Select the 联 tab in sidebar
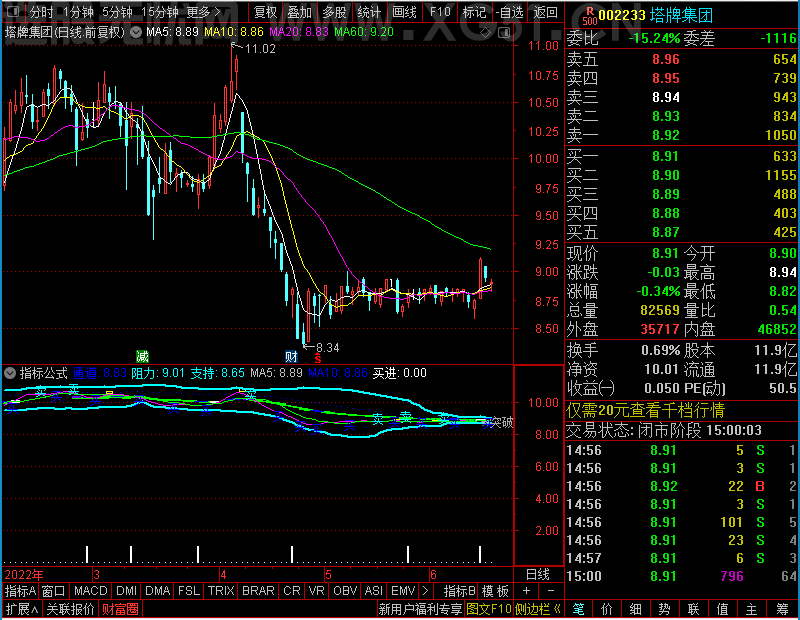This screenshot has height=620, width=800. pyautogui.click(x=693, y=609)
